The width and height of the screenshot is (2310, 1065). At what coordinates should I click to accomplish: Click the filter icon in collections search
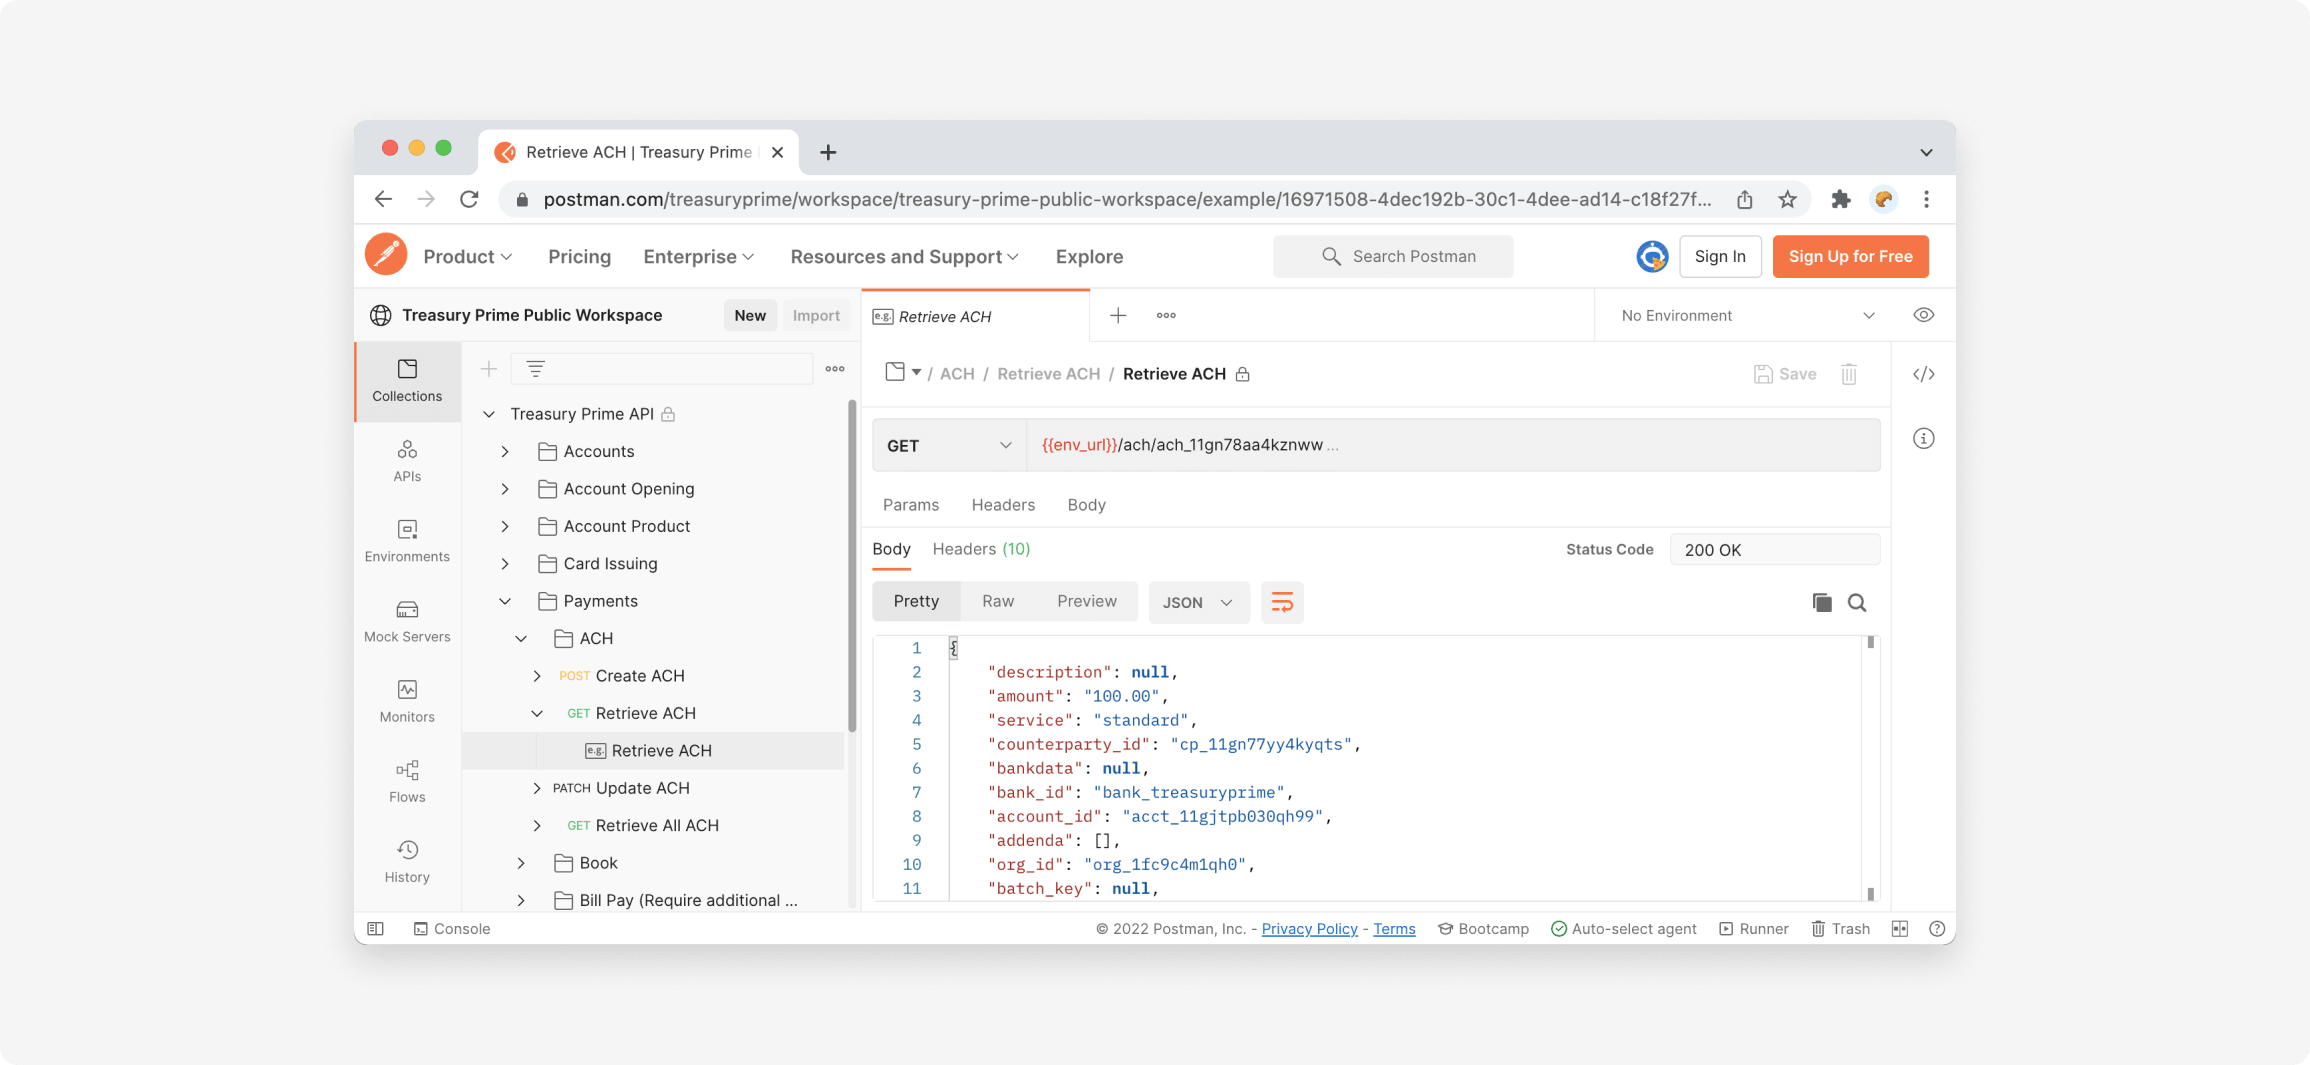click(x=536, y=369)
